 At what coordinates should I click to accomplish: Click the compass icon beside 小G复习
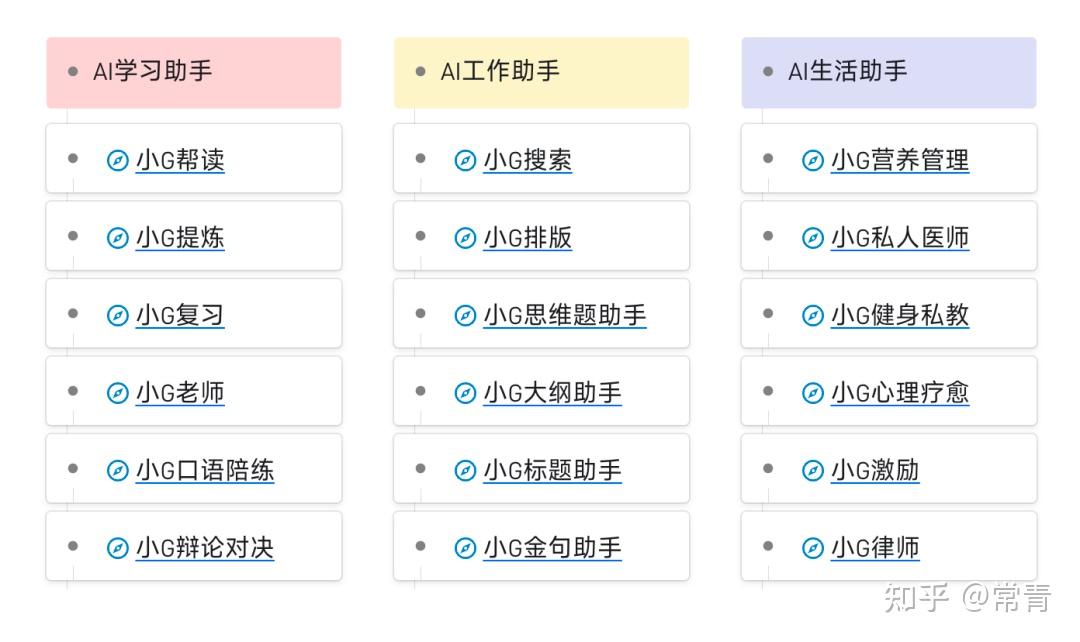118,315
